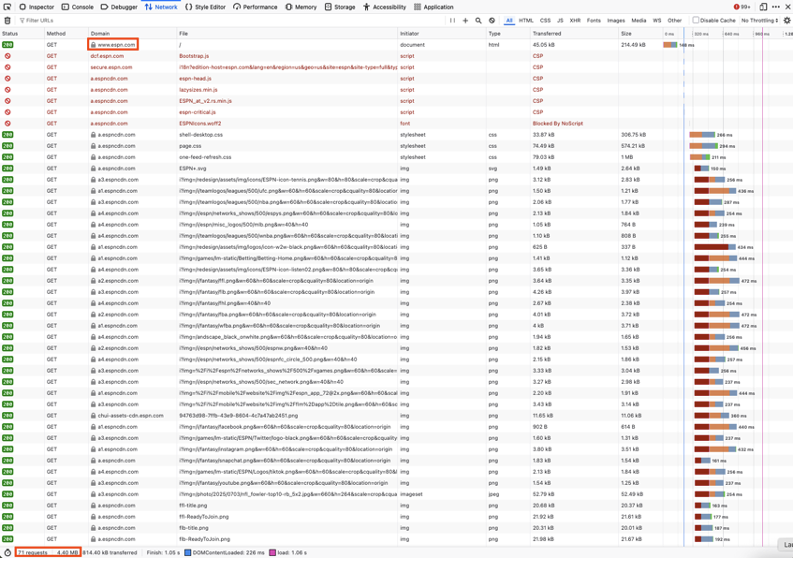Click in the Filter URLs input field
Viewport: 794px width, 562px height.
tap(230, 21)
